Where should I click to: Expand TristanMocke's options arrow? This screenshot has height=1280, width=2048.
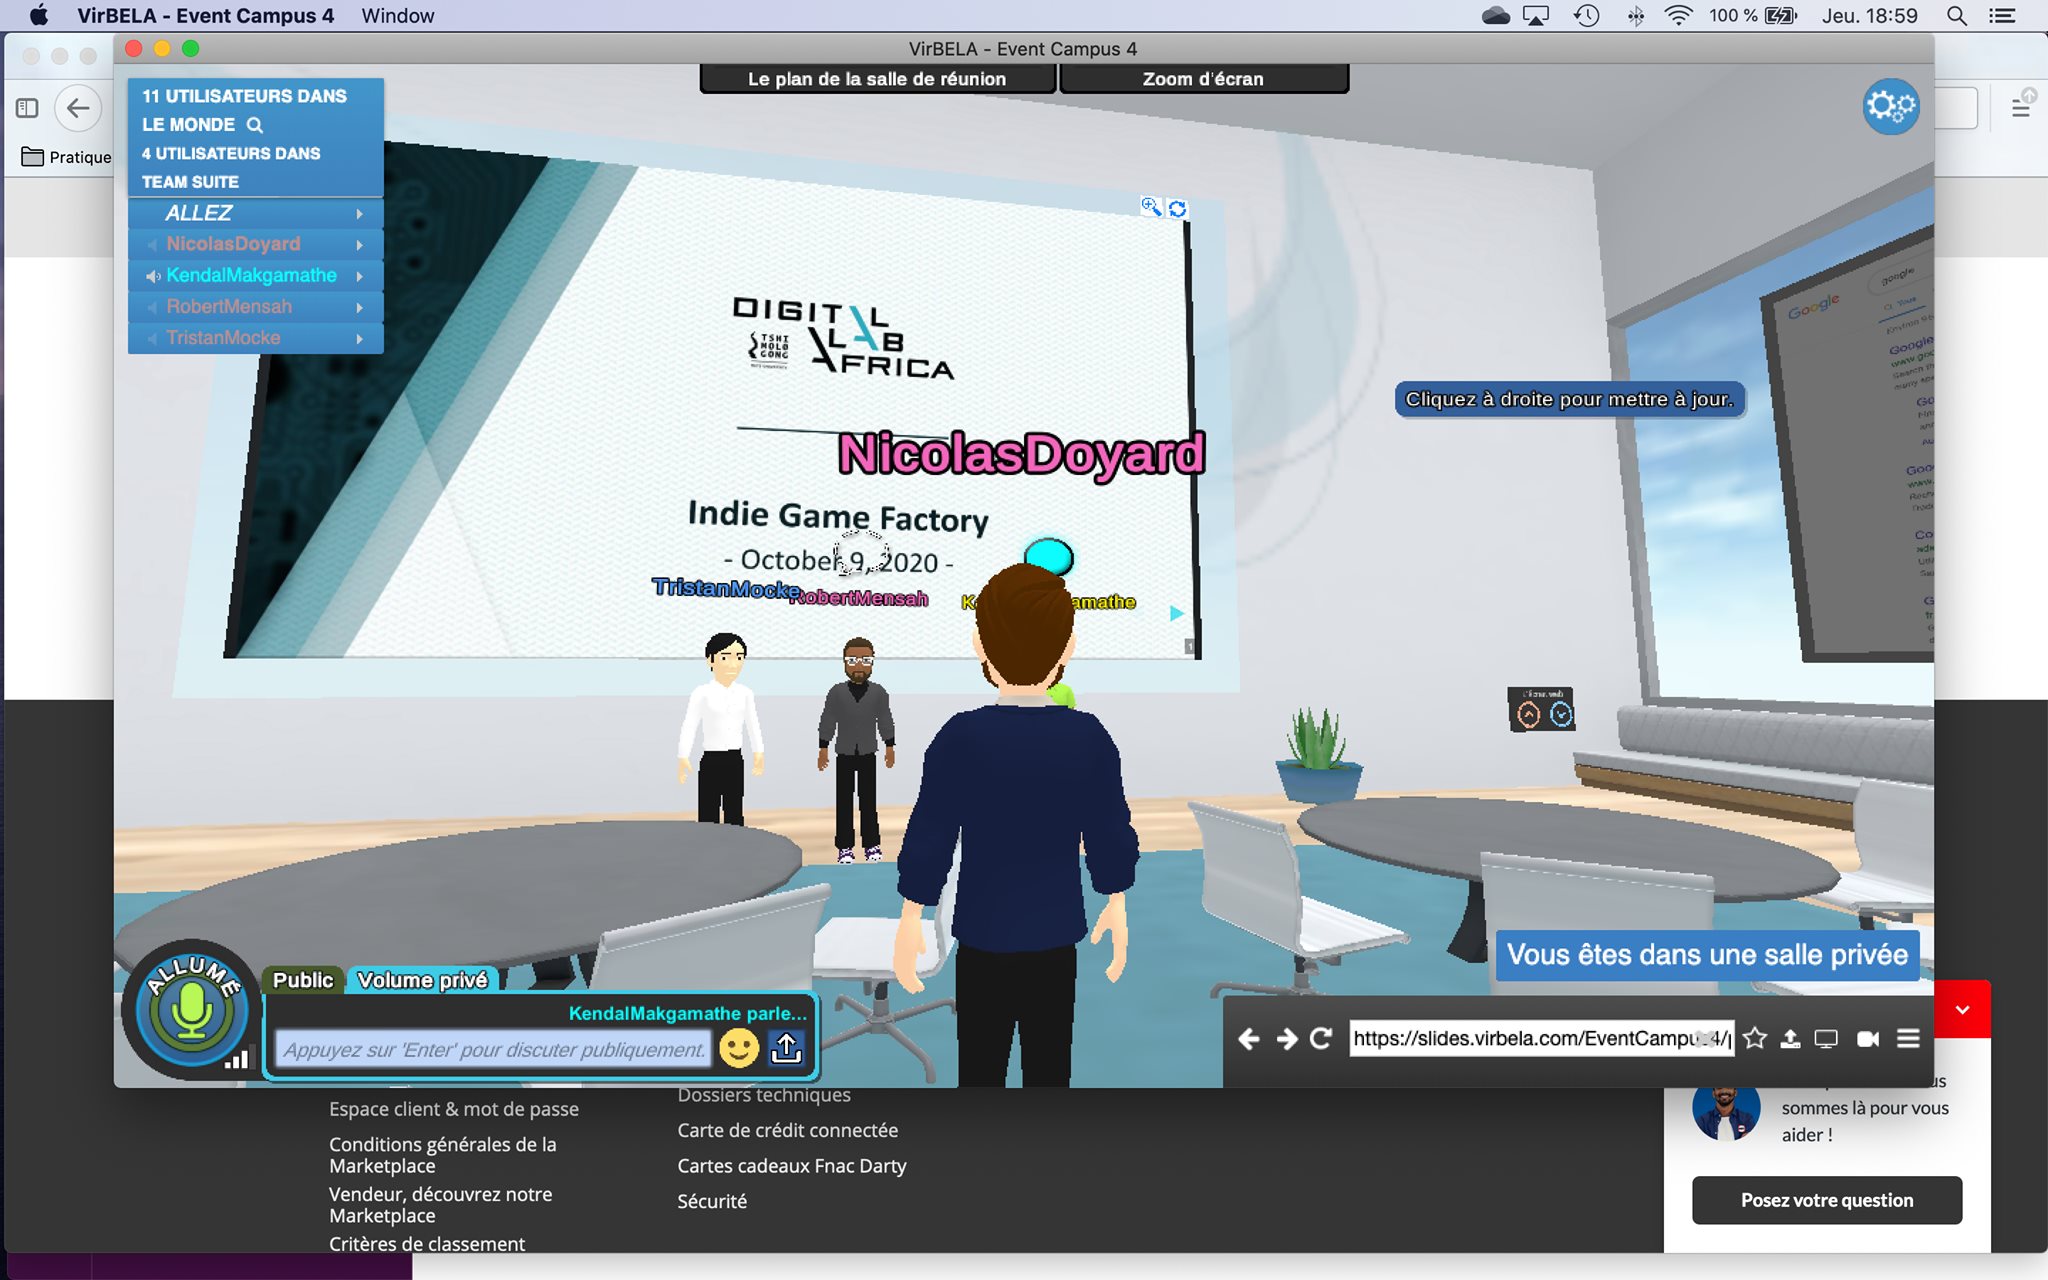click(360, 338)
